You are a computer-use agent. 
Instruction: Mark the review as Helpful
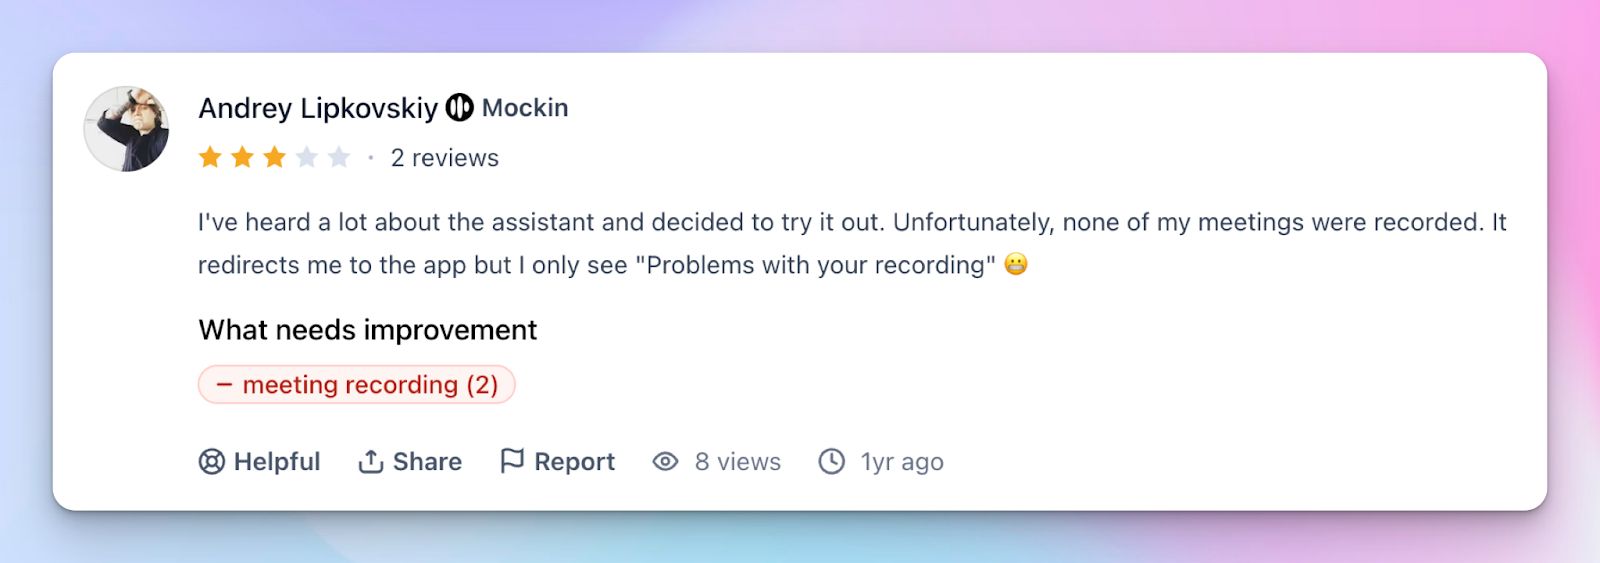pos(276,462)
